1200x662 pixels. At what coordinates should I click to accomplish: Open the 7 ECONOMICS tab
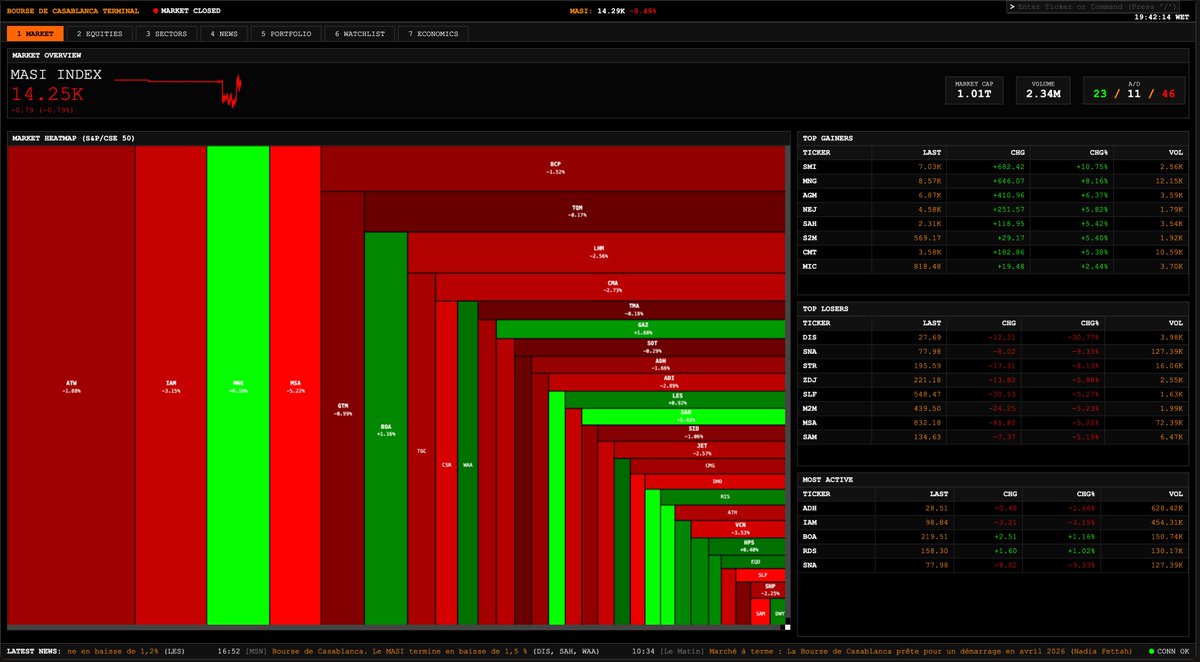(433, 34)
